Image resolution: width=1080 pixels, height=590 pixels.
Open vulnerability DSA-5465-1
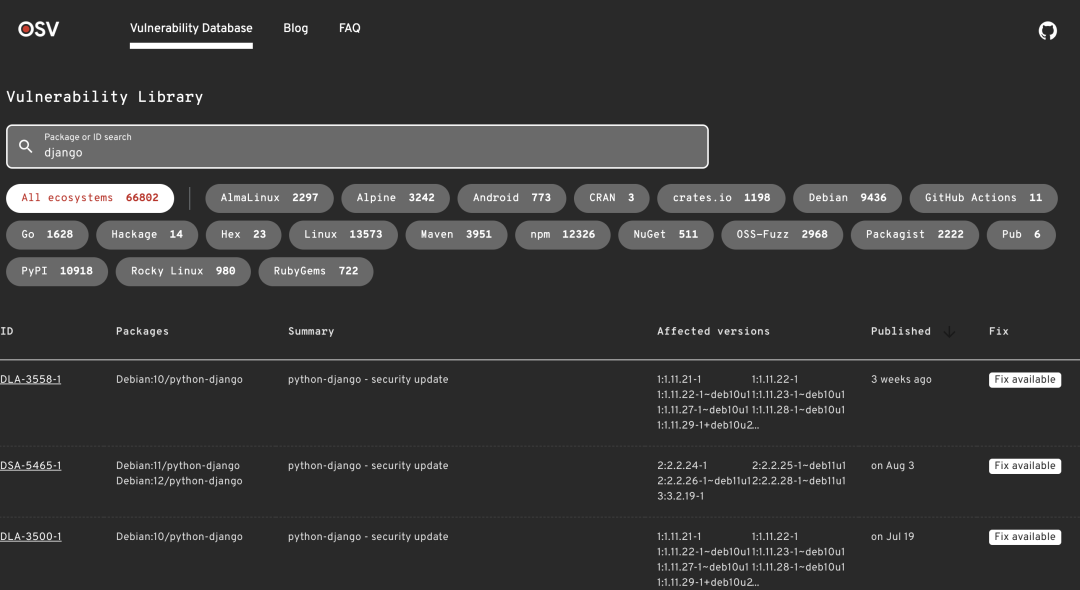(30, 465)
